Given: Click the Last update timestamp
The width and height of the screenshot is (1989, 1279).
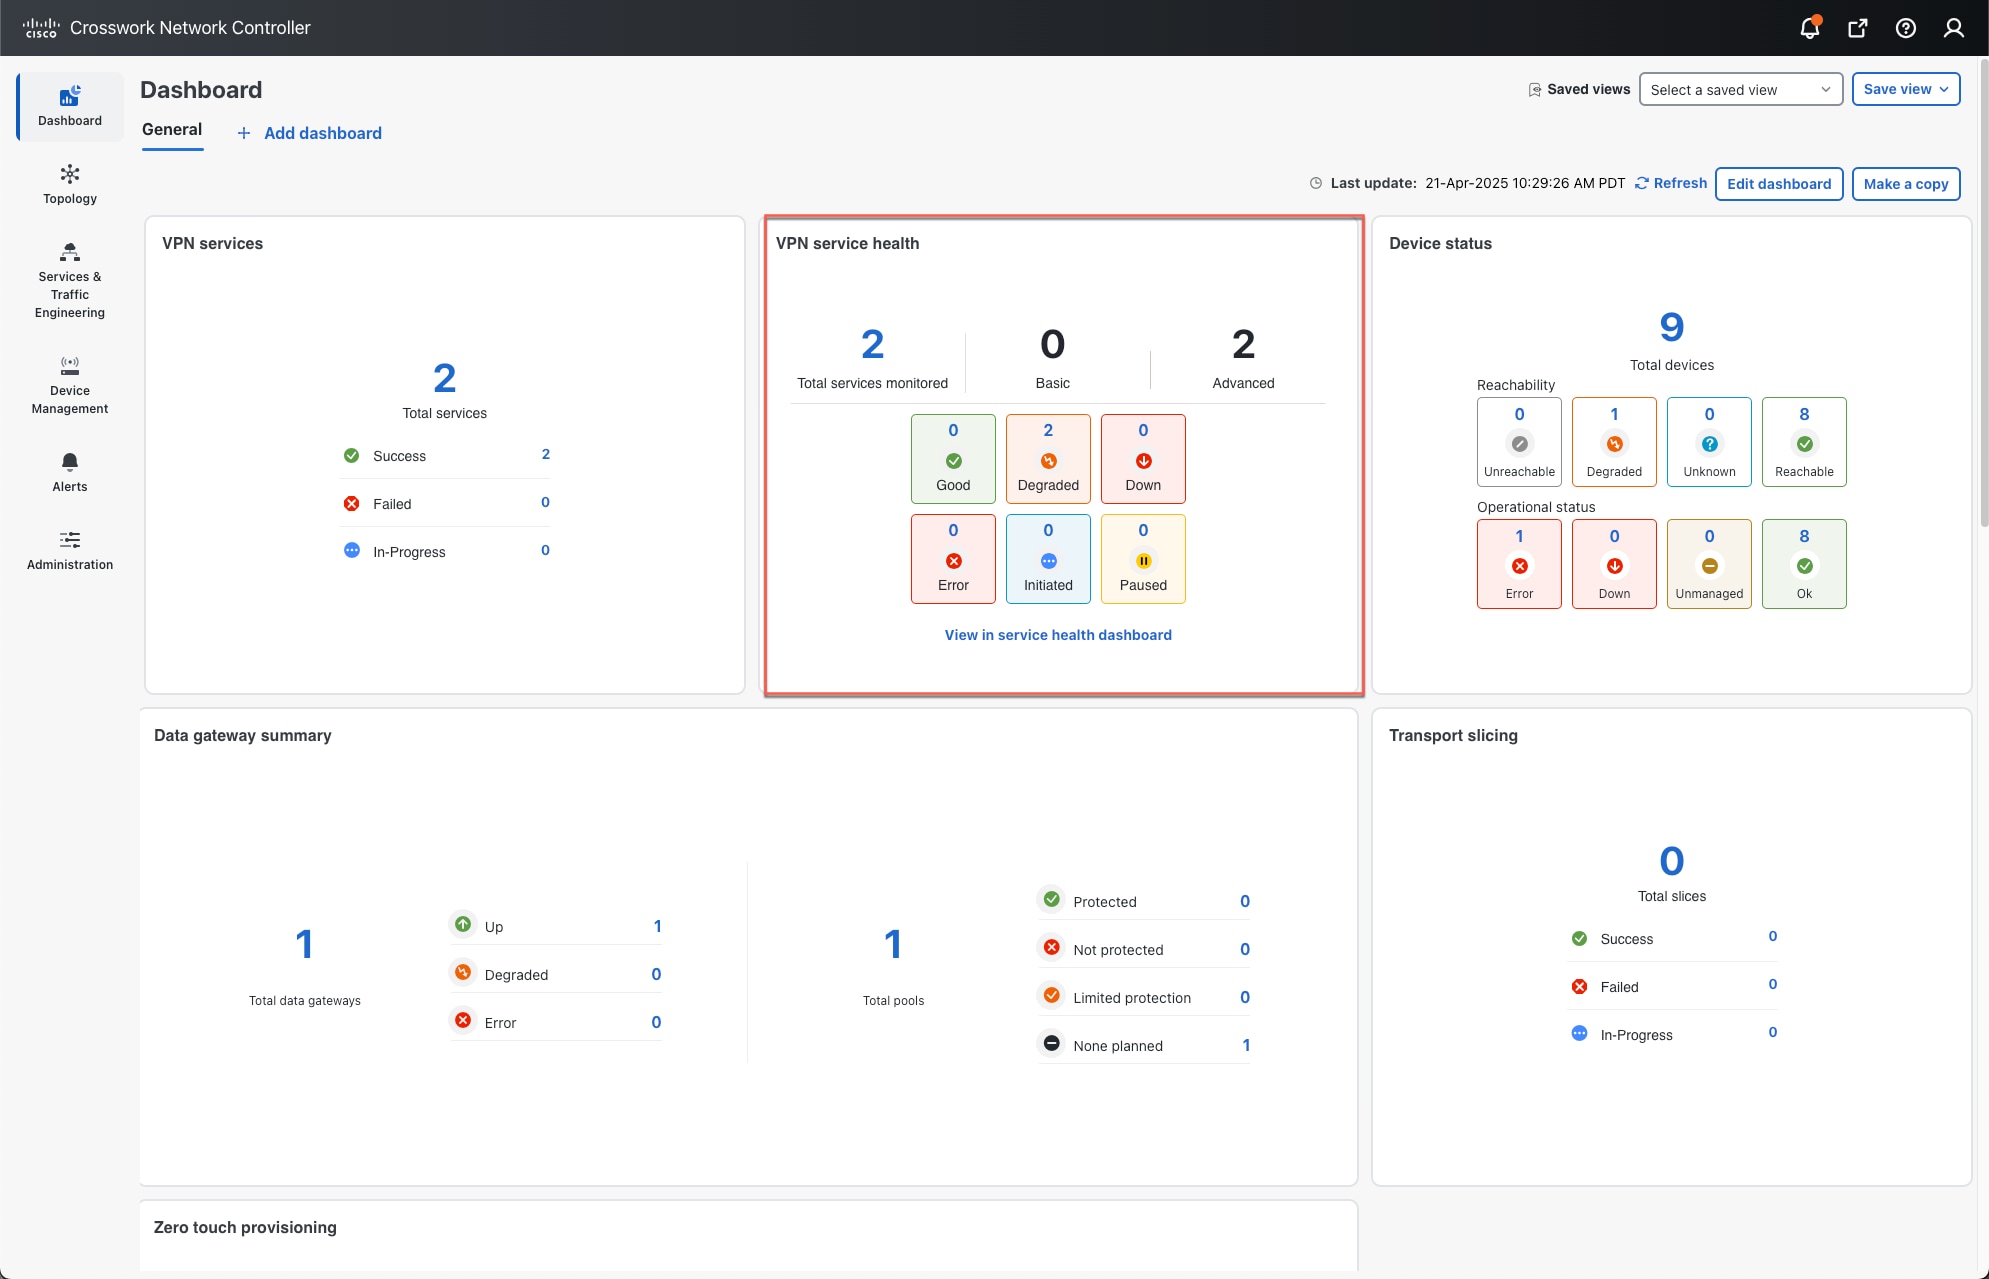Looking at the screenshot, I should (1525, 183).
